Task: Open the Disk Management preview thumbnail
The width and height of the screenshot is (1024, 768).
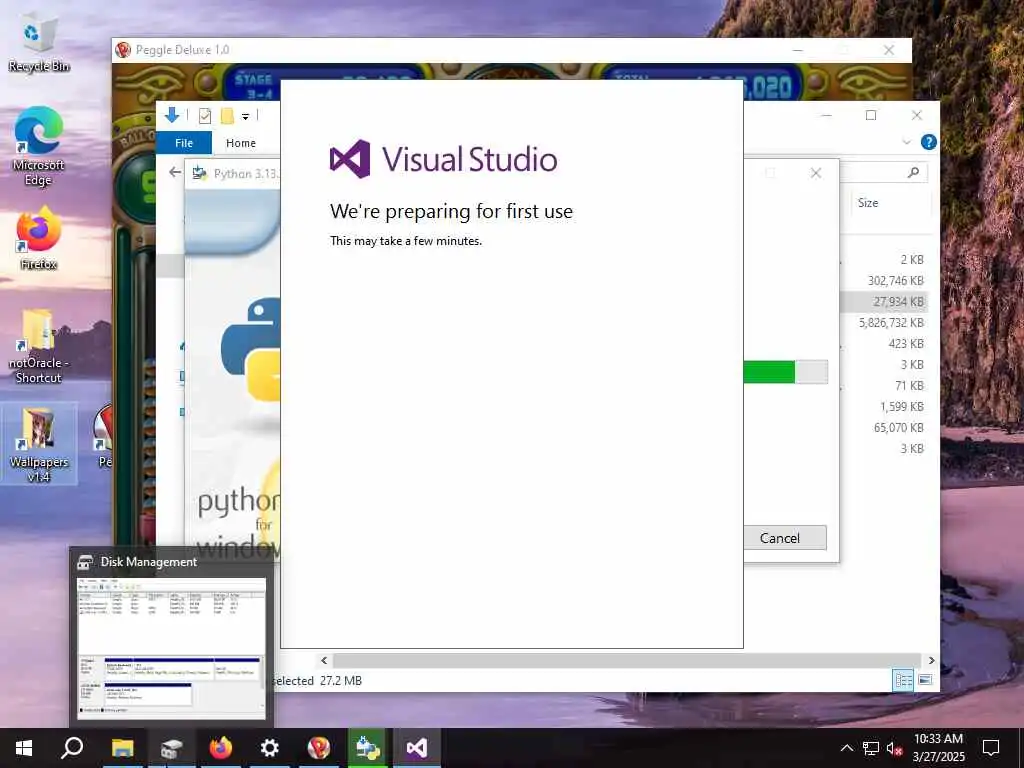Action: coord(171,648)
